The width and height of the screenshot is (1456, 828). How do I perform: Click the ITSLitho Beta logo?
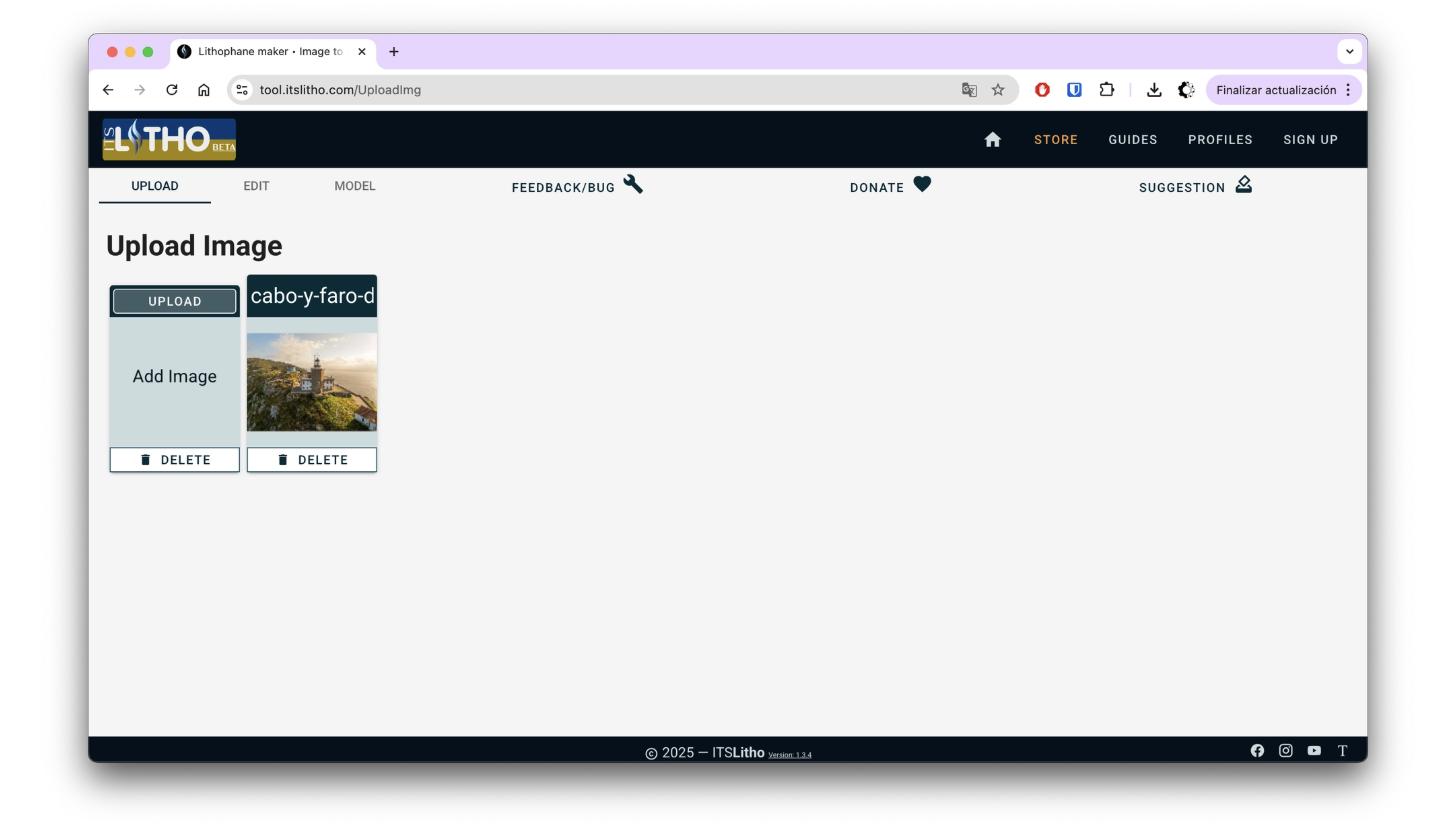tap(169, 139)
